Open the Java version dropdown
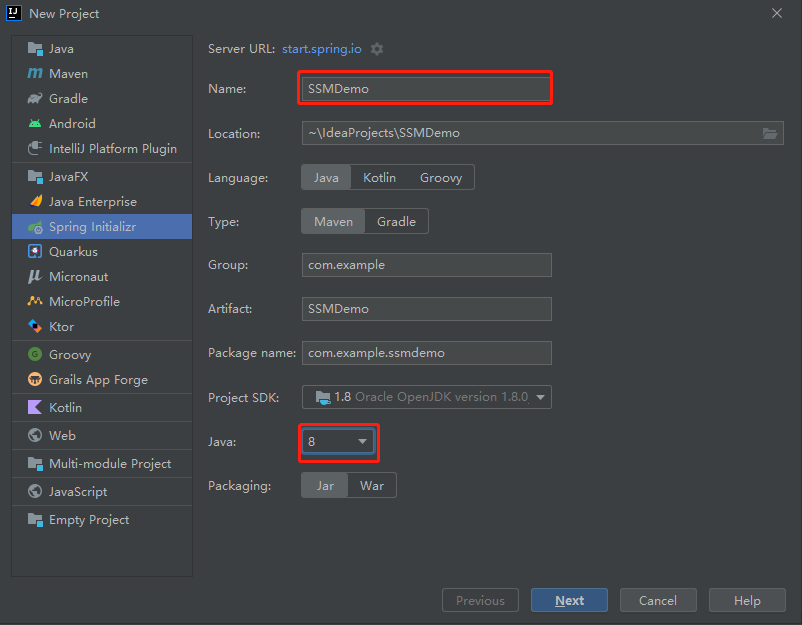 click(338, 441)
